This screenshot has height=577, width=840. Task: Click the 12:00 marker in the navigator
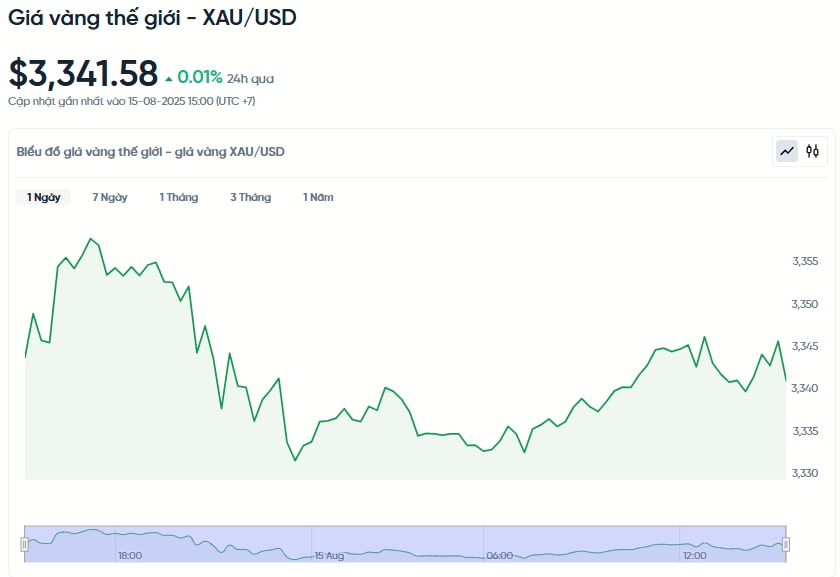[694, 556]
